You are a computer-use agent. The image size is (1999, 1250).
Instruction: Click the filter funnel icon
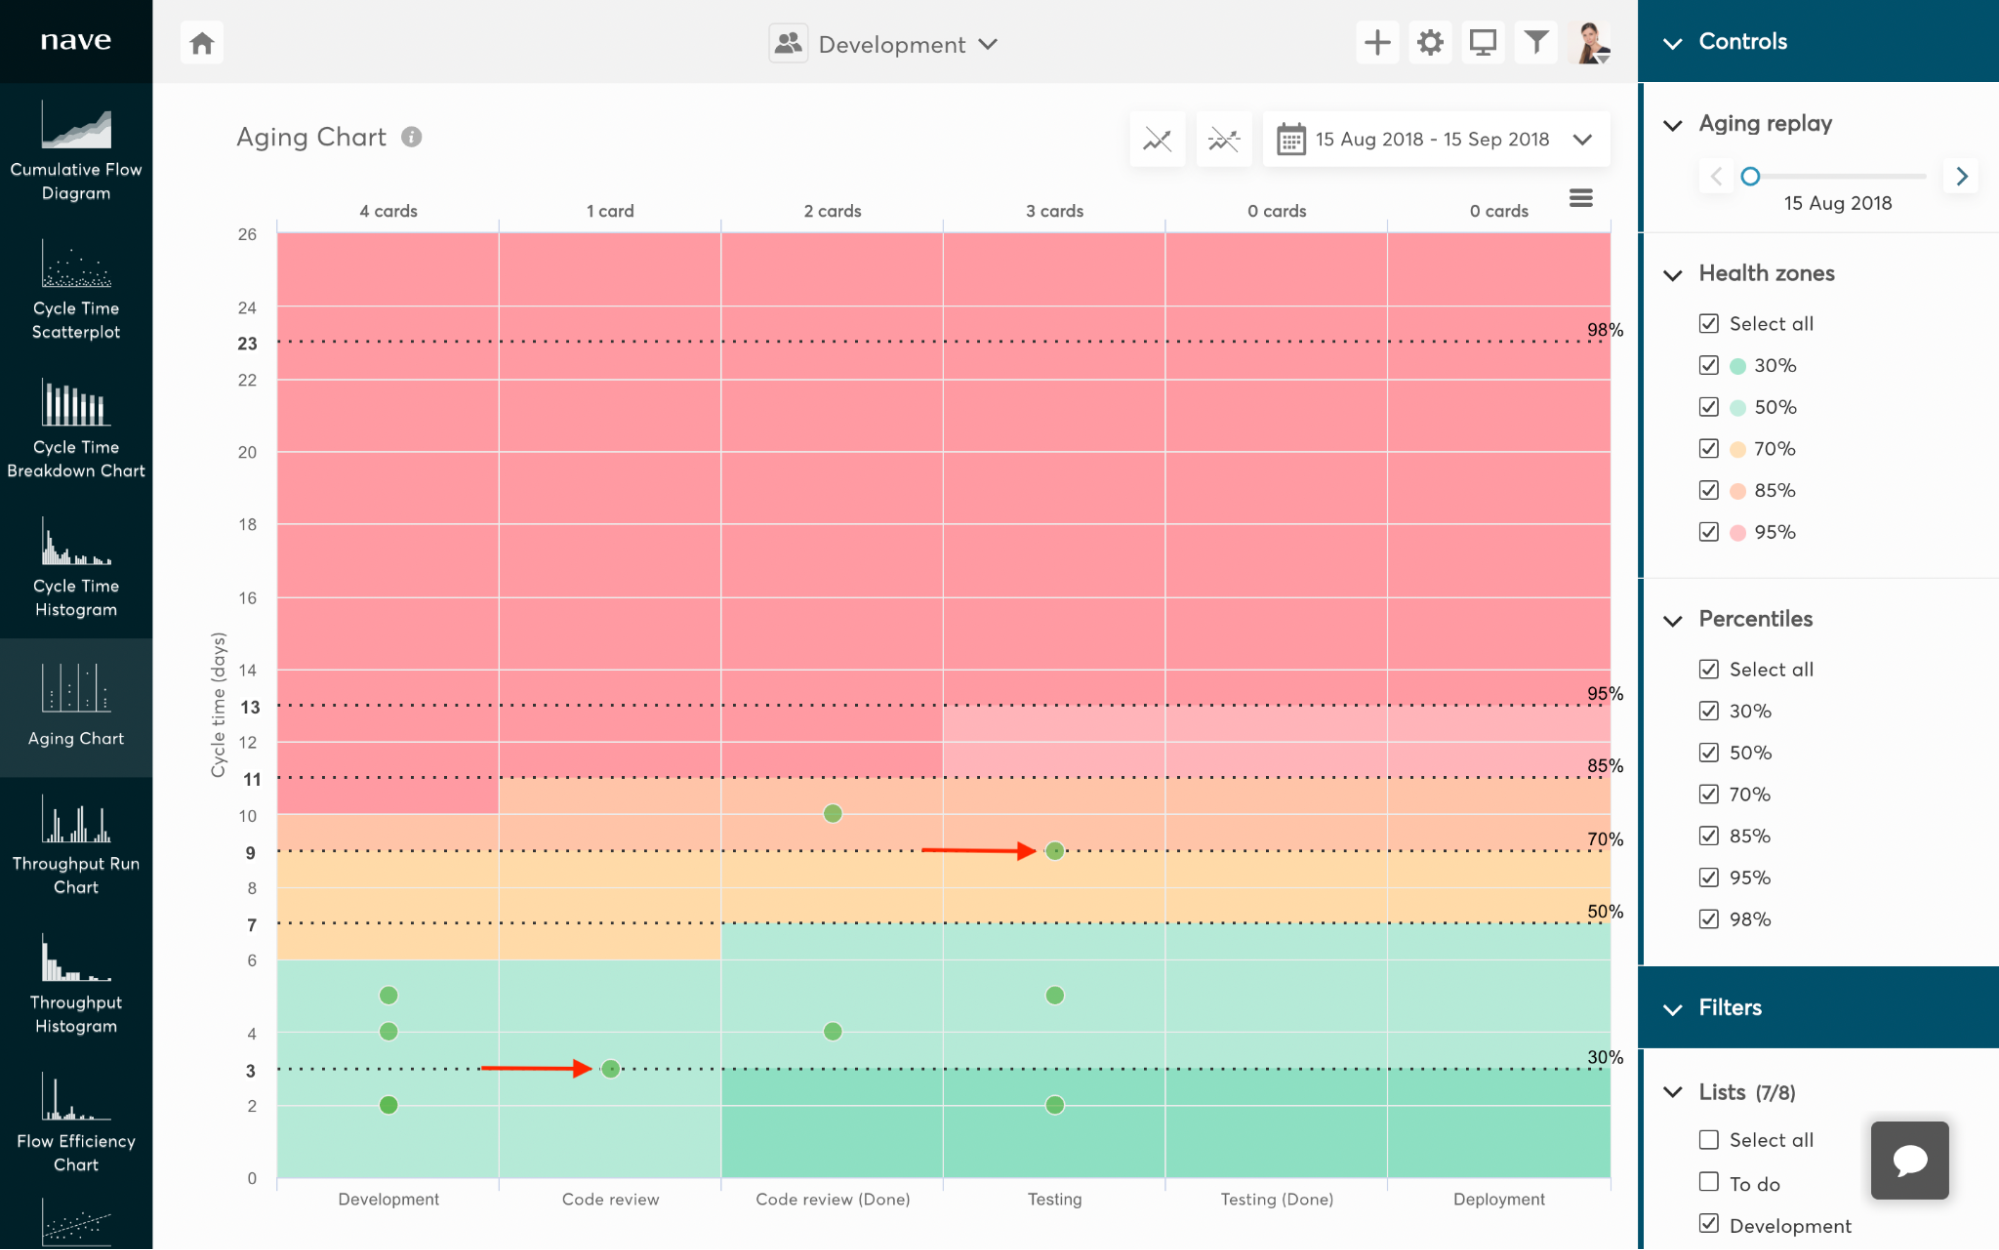pos(1535,43)
